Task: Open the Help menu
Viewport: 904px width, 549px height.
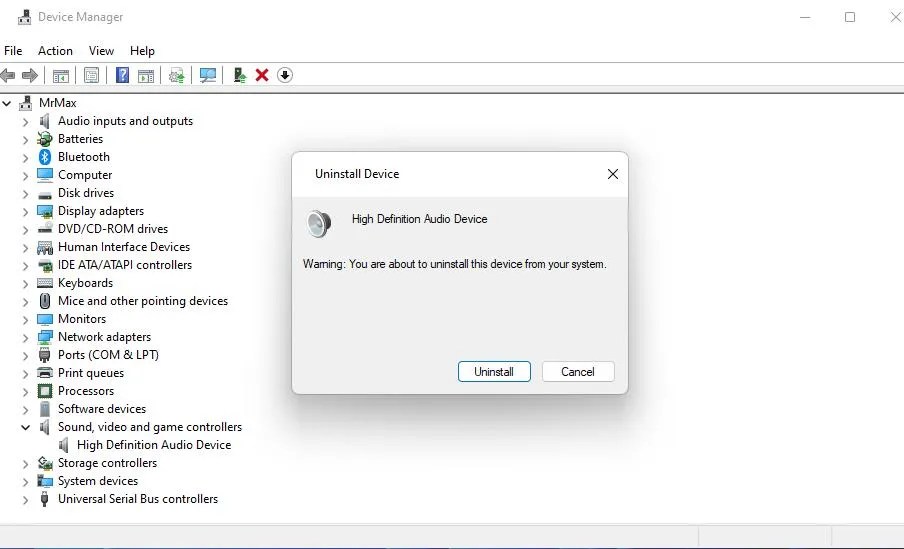Action: 142,51
